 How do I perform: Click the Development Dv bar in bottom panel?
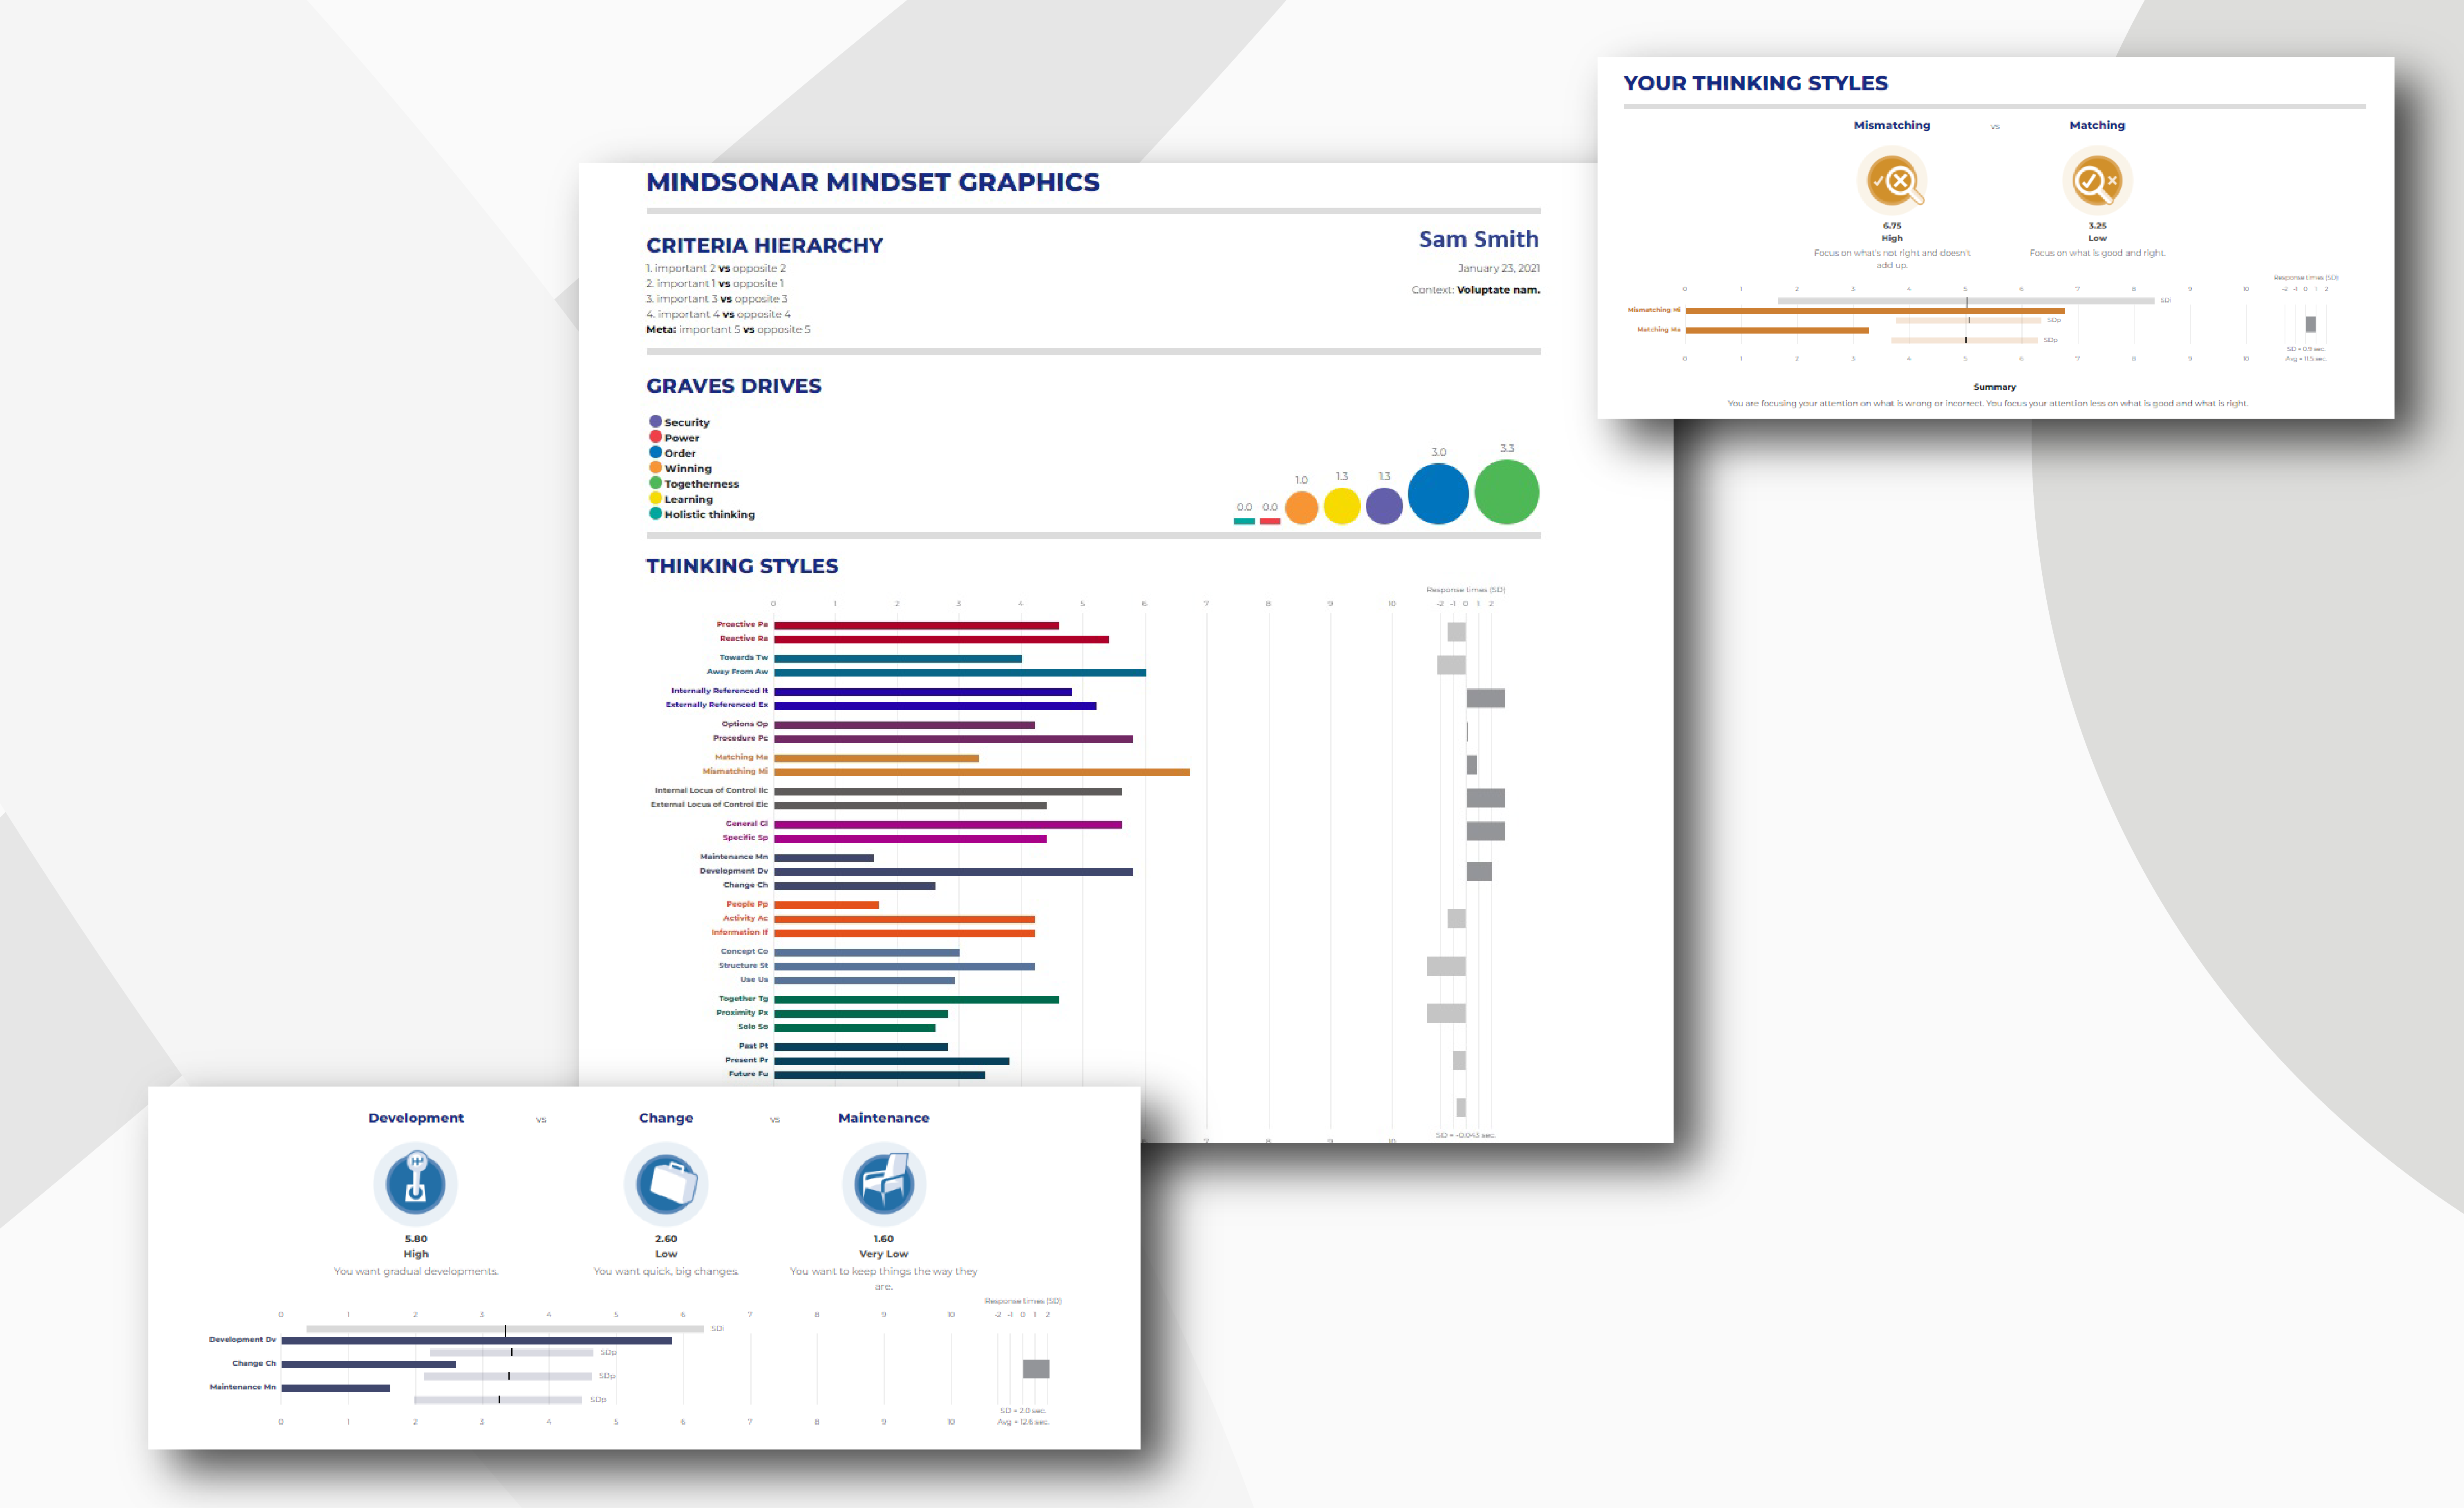pos(476,1341)
